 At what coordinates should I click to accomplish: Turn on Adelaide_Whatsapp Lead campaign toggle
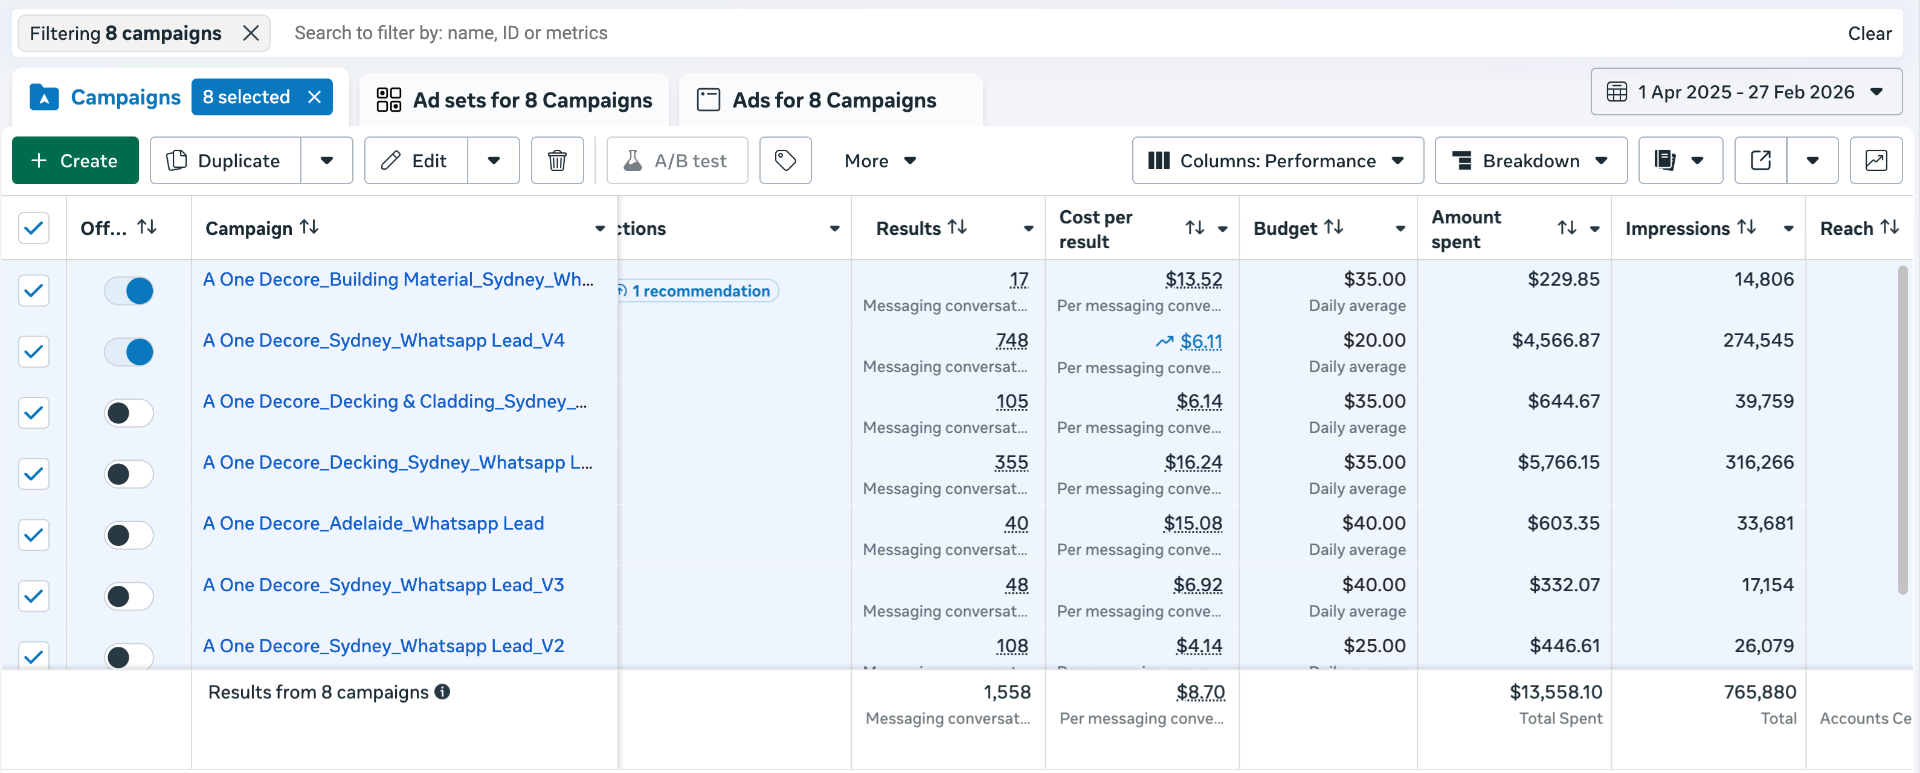click(x=129, y=535)
